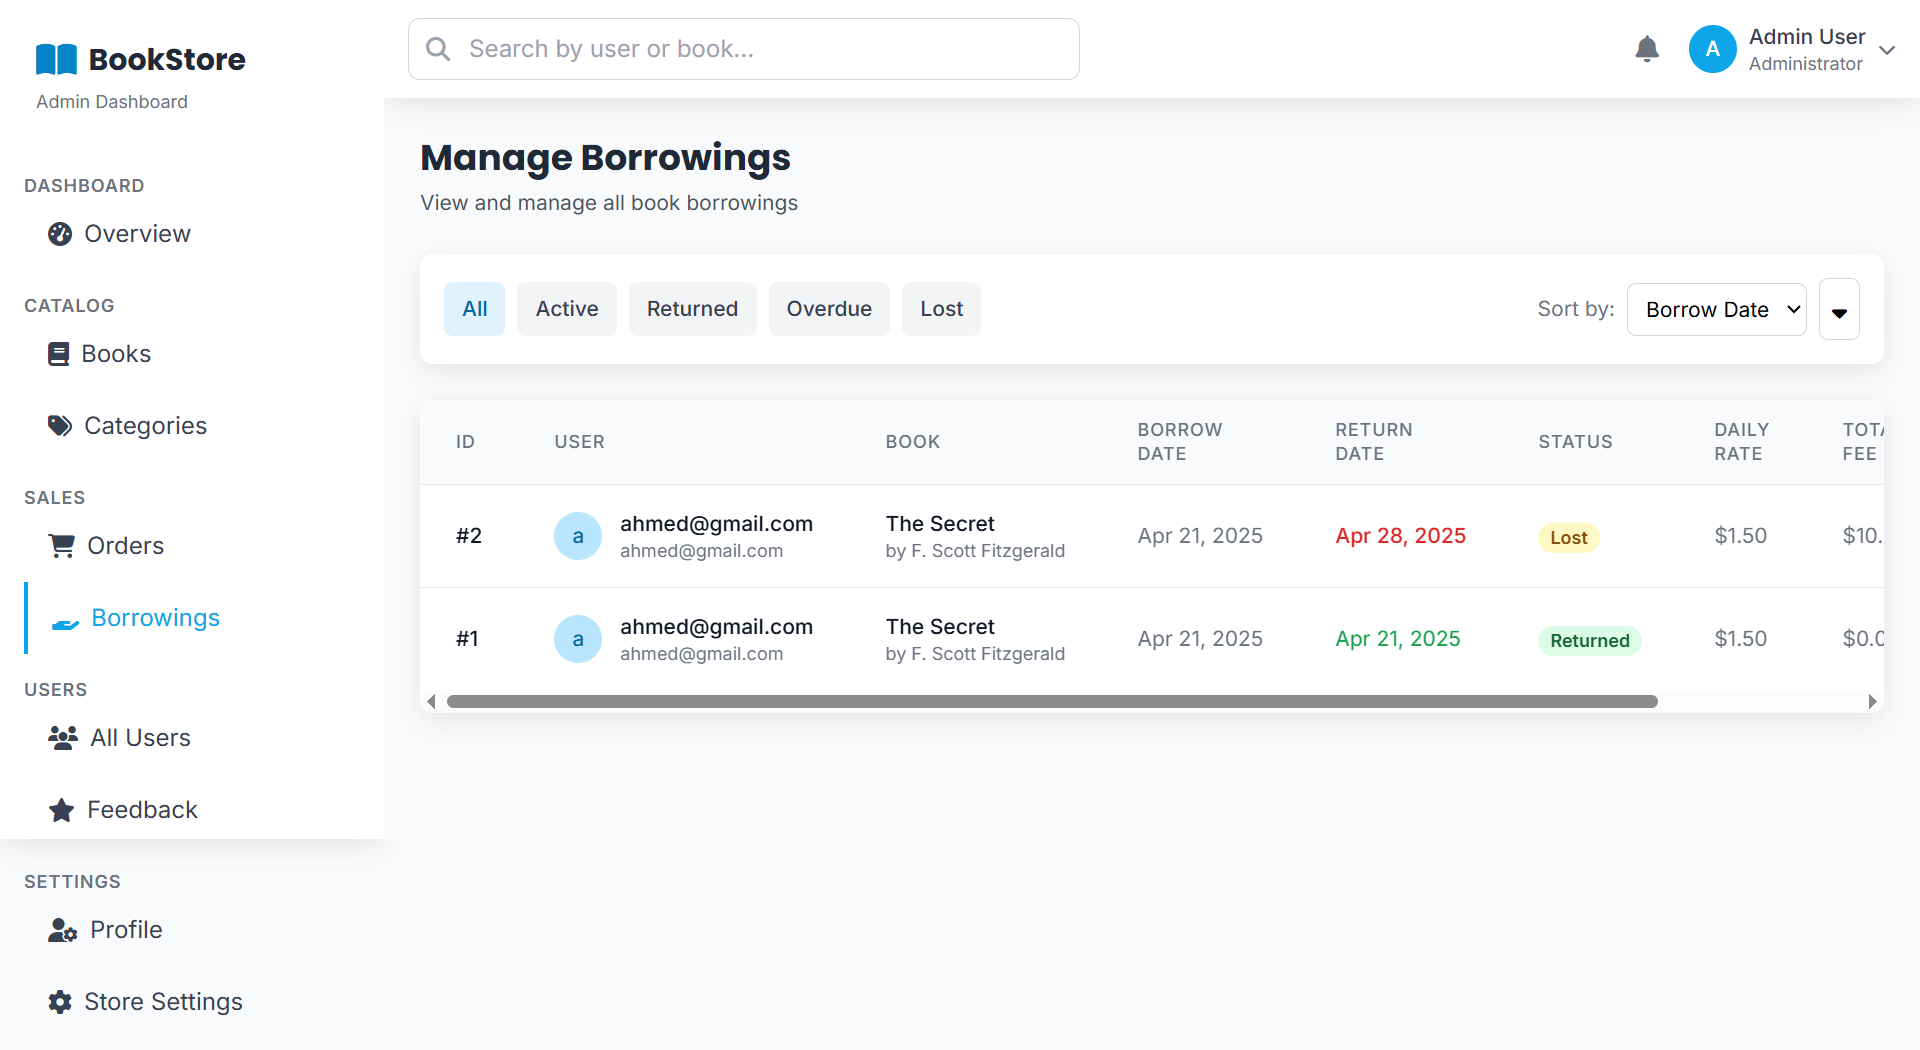Open the Borrow Date sort dropdown
Image resolution: width=1920 pixels, height=1050 pixels.
click(1716, 310)
